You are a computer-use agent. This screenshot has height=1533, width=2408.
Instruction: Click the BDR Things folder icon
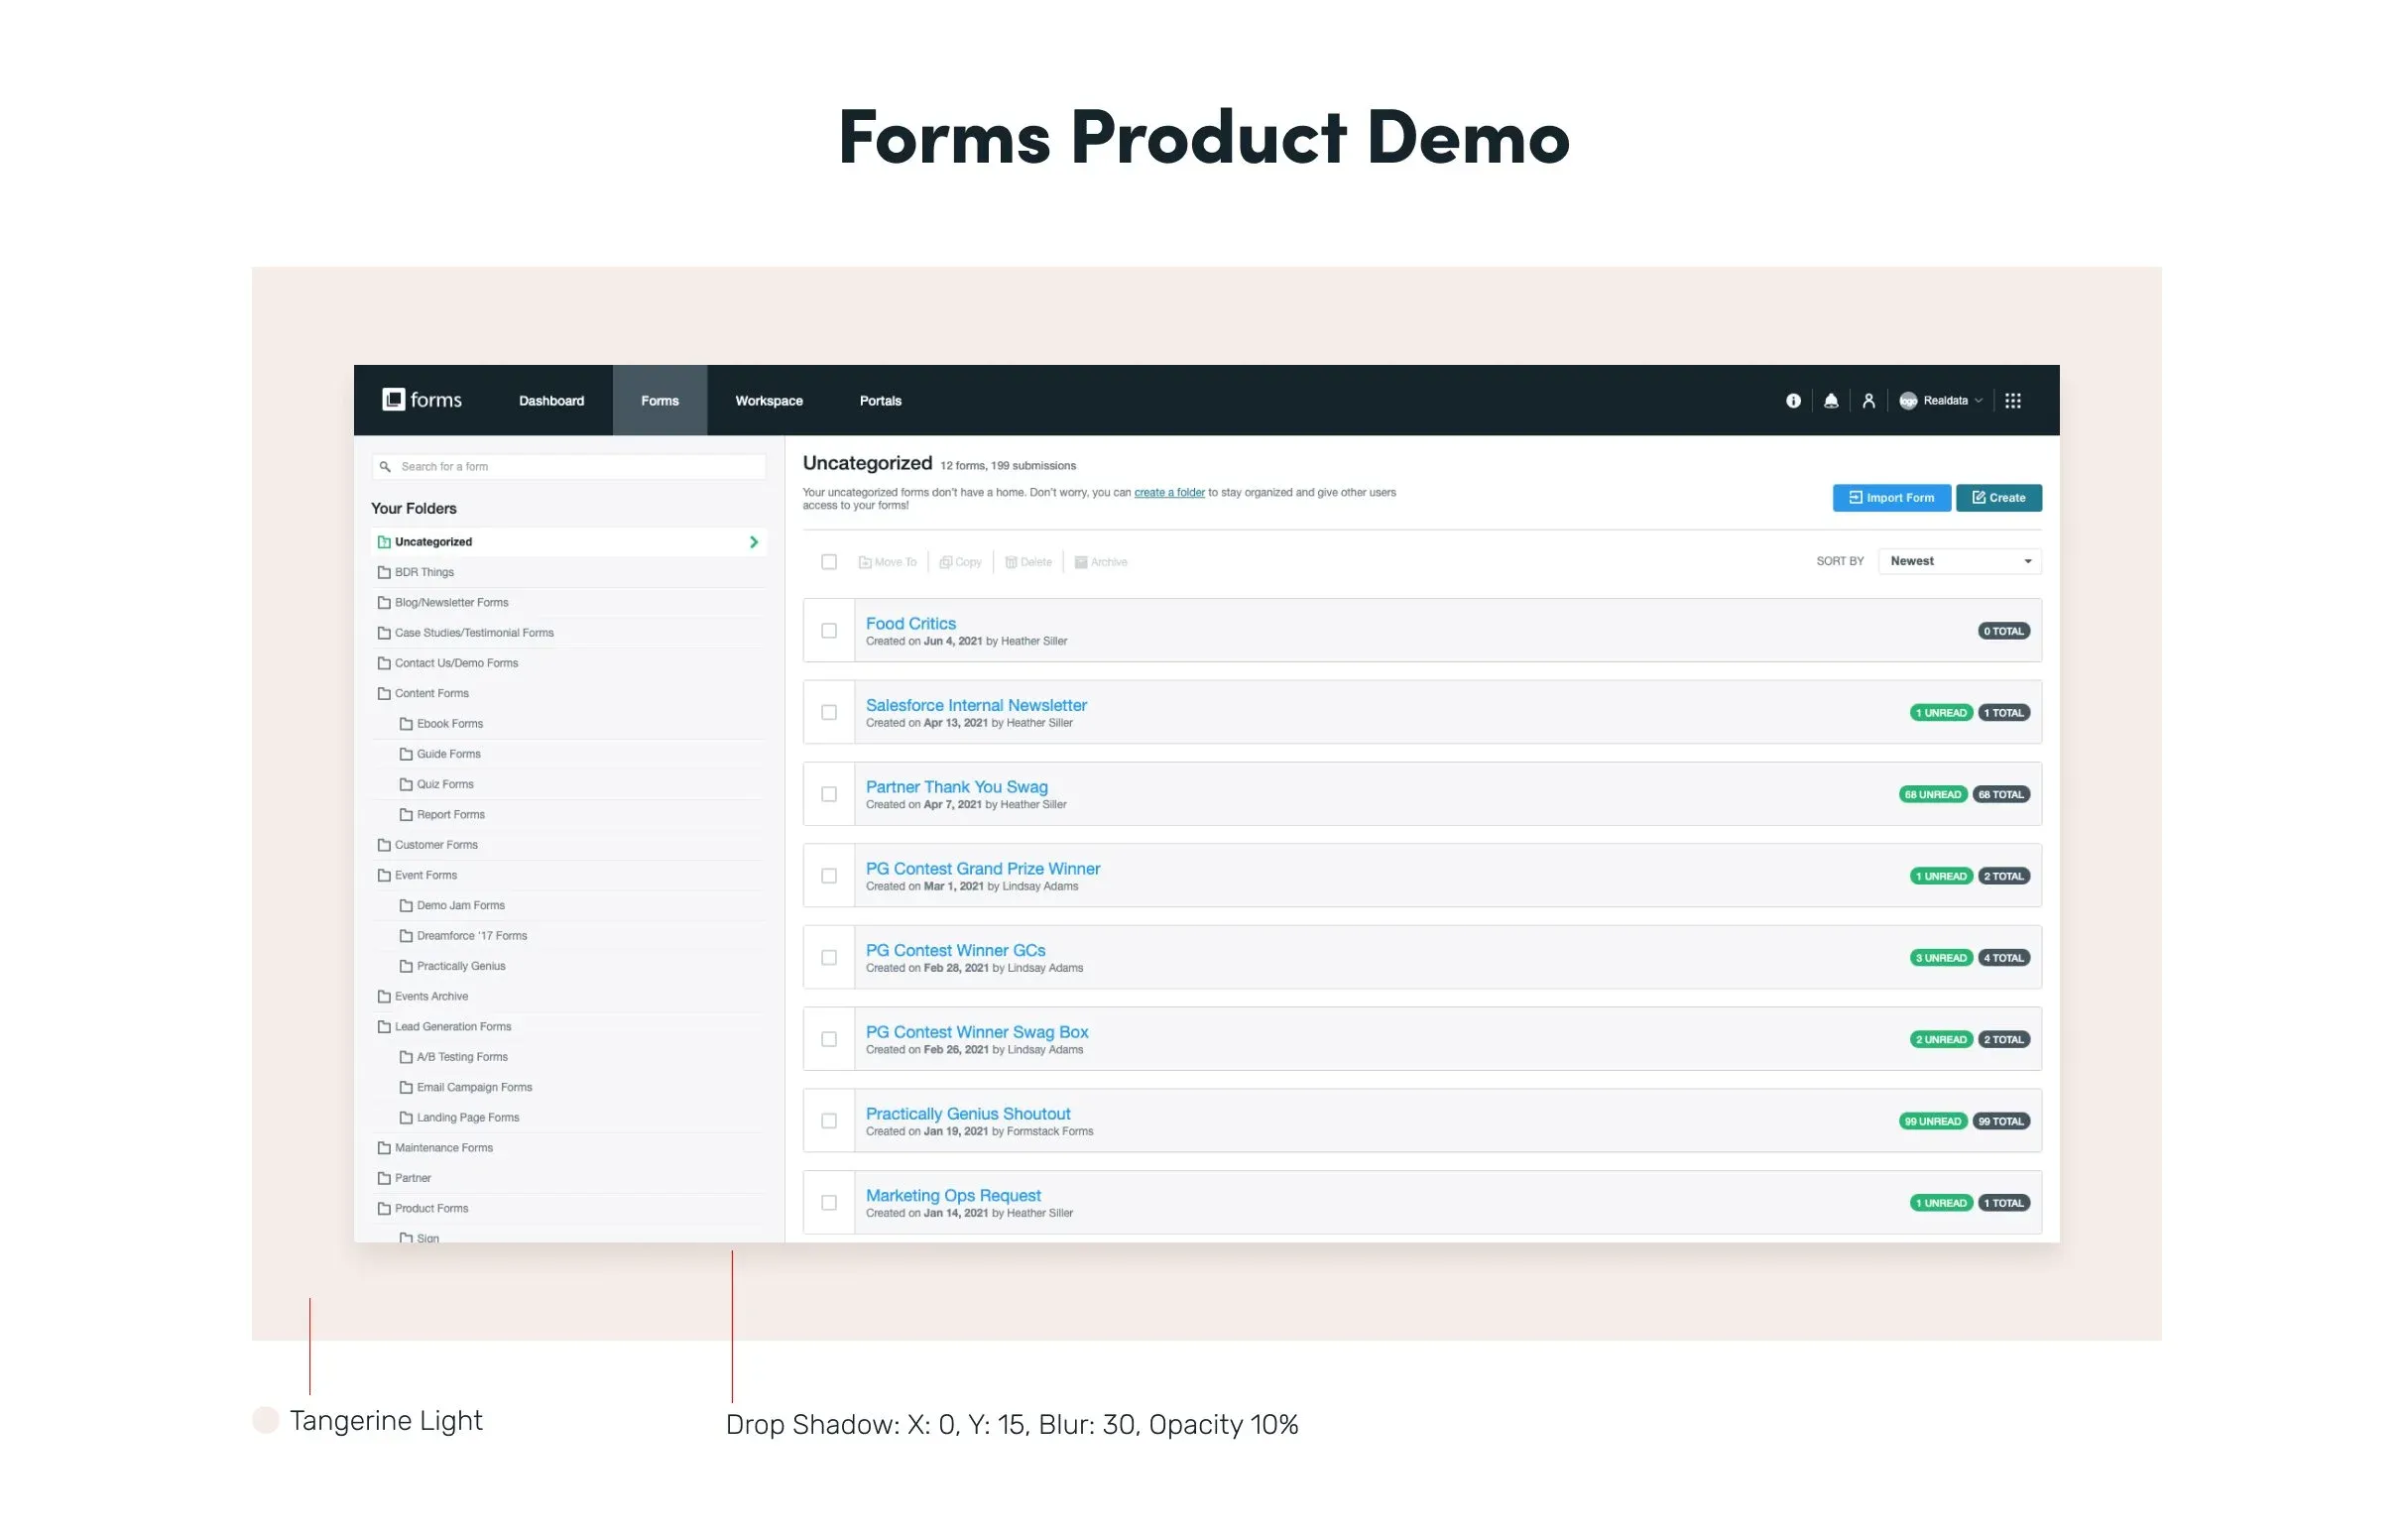384,573
